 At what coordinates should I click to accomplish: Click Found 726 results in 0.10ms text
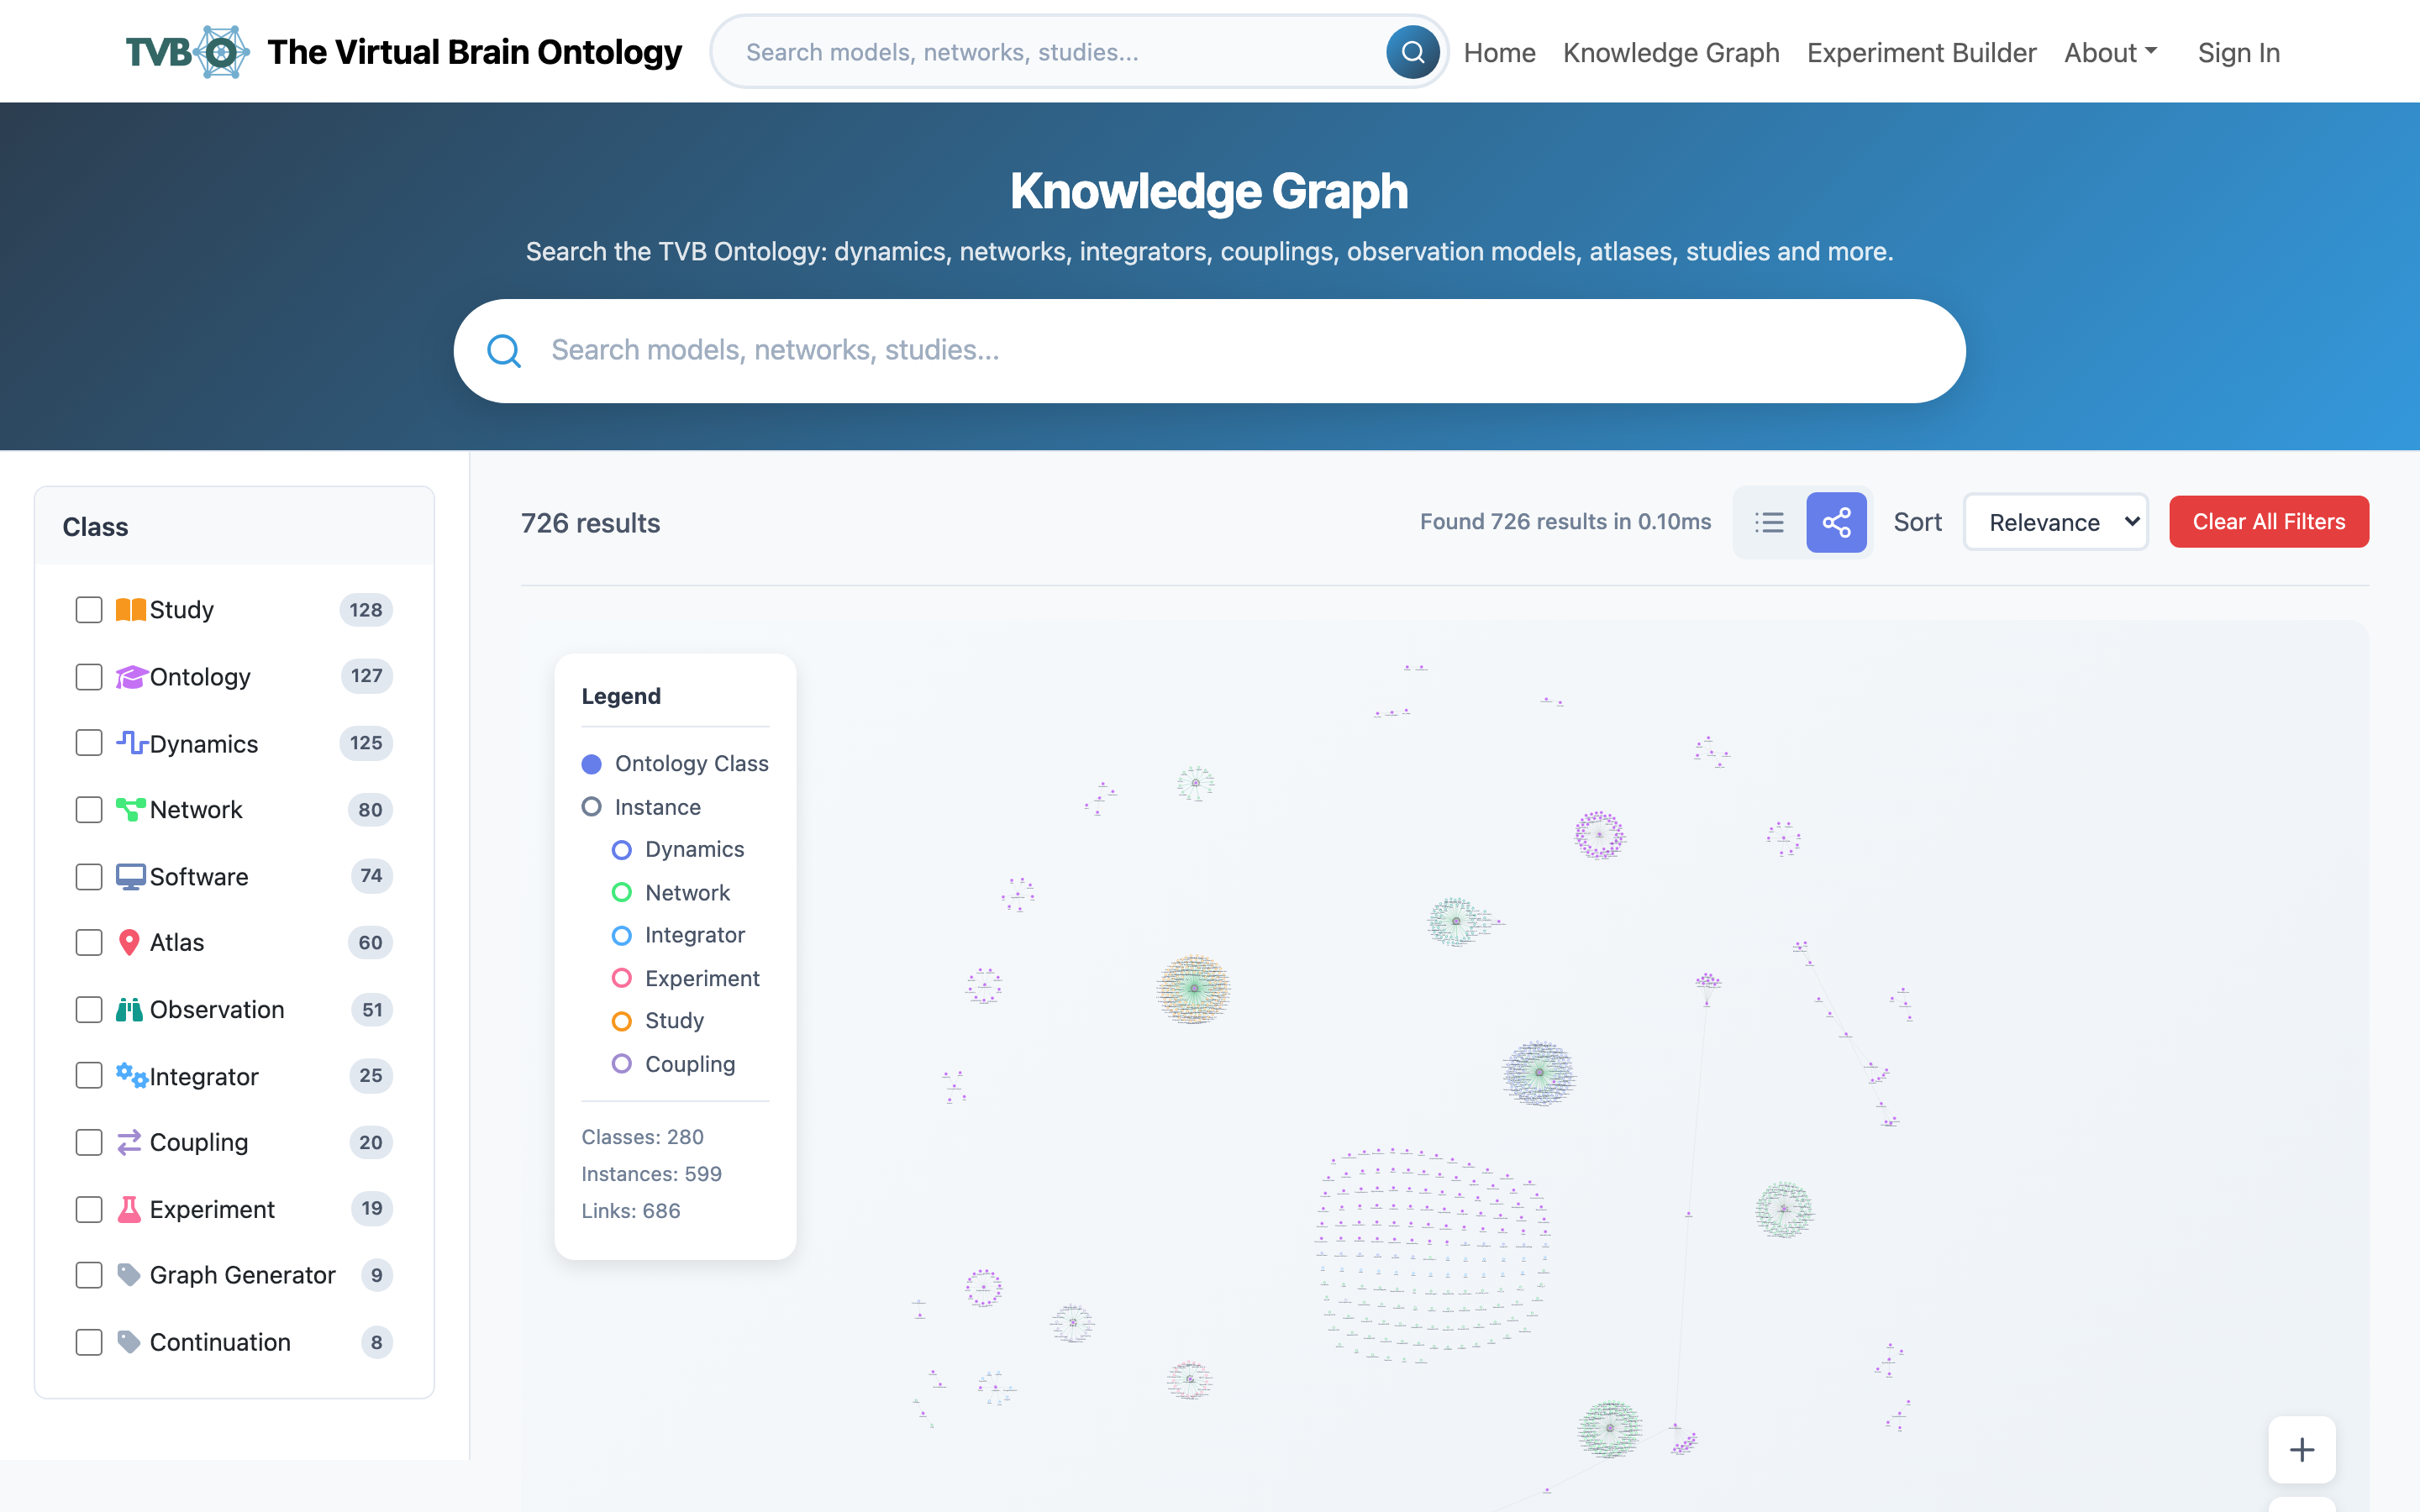pos(1565,522)
